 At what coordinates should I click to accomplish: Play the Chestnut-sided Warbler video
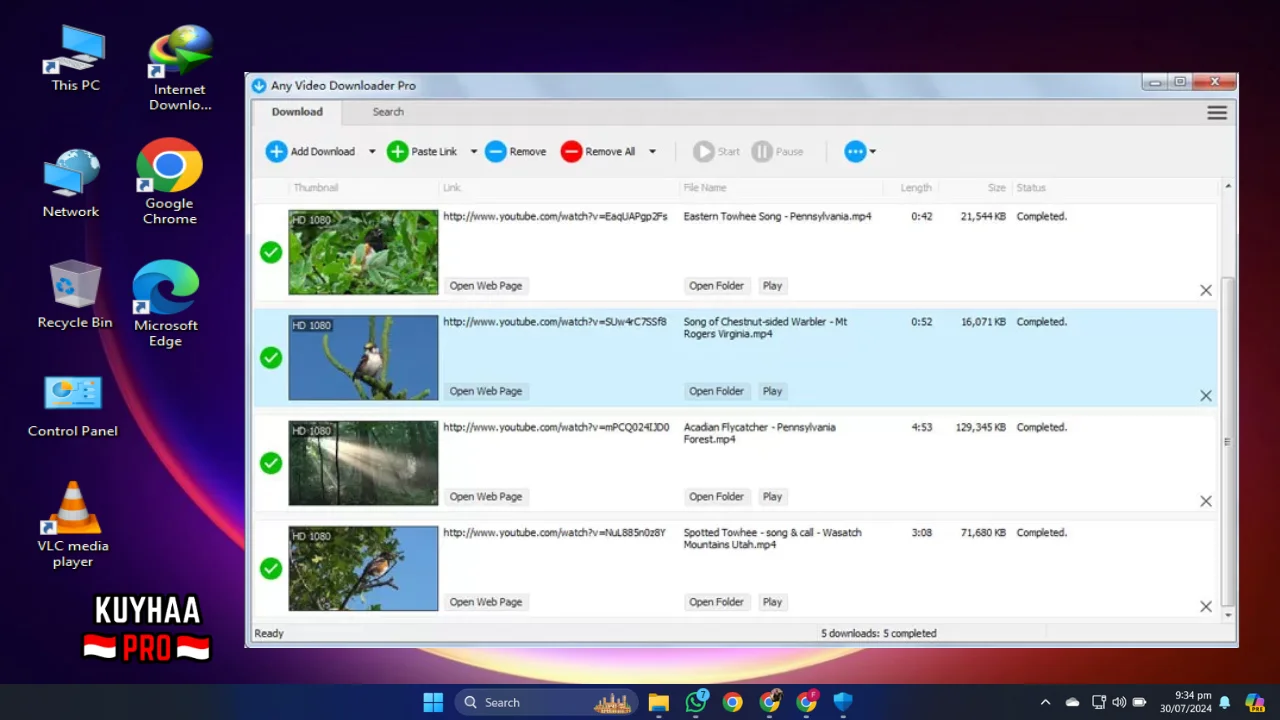point(772,391)
